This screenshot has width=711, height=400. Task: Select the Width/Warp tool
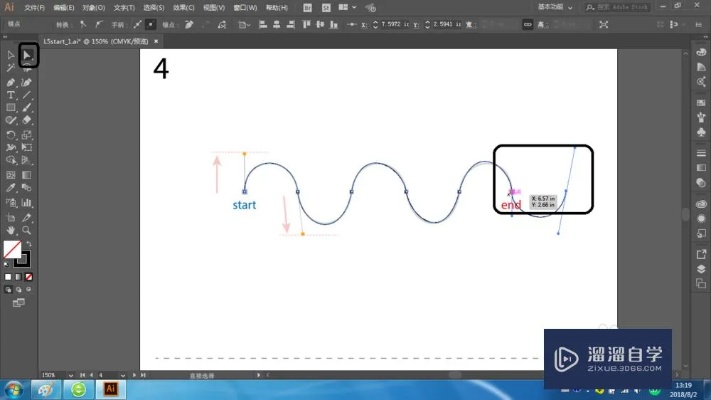(x=10, y=147)
